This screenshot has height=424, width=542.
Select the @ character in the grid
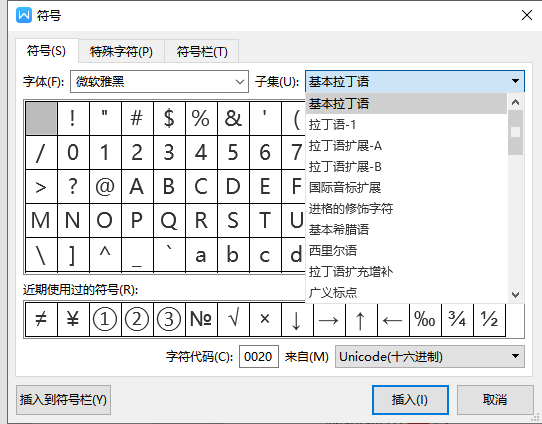[x=105, y=187]
